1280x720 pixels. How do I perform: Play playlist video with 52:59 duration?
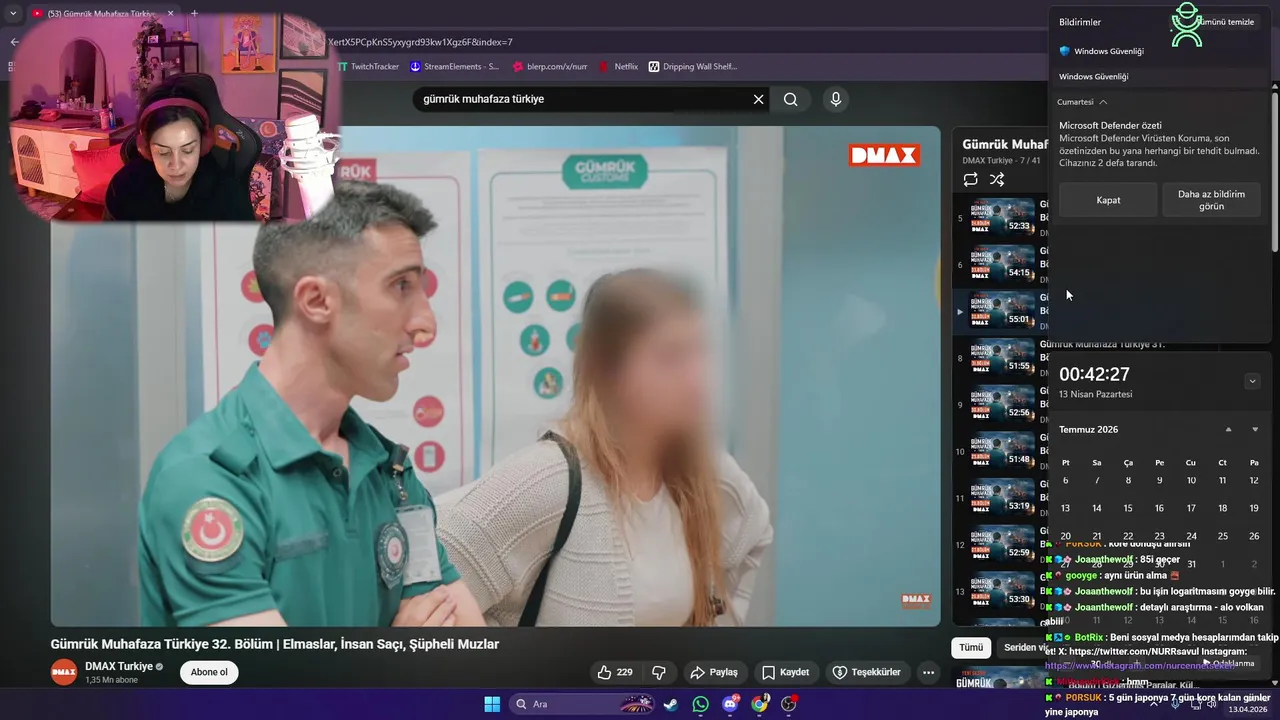click(1002, 544)
